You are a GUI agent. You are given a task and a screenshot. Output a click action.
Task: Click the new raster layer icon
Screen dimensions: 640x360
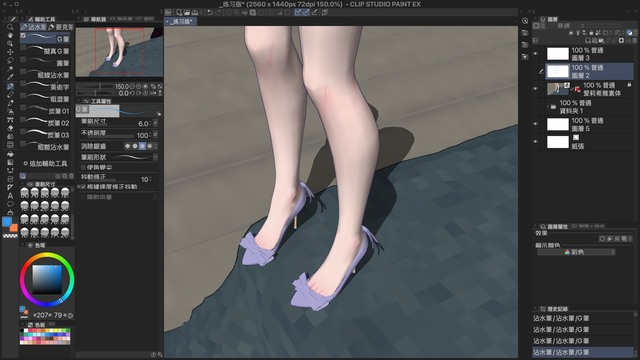(588, 41)
